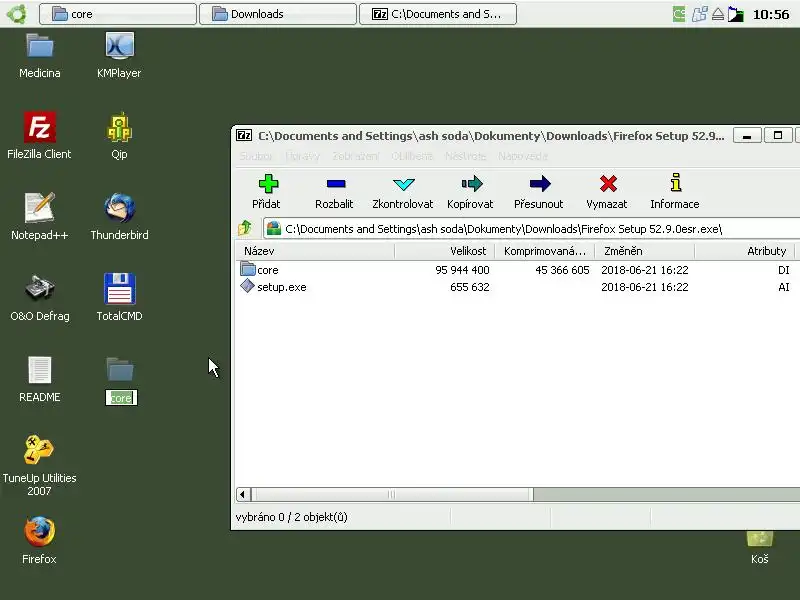
Task: Click the eject hardware tray icon
Action: (718, 14)
